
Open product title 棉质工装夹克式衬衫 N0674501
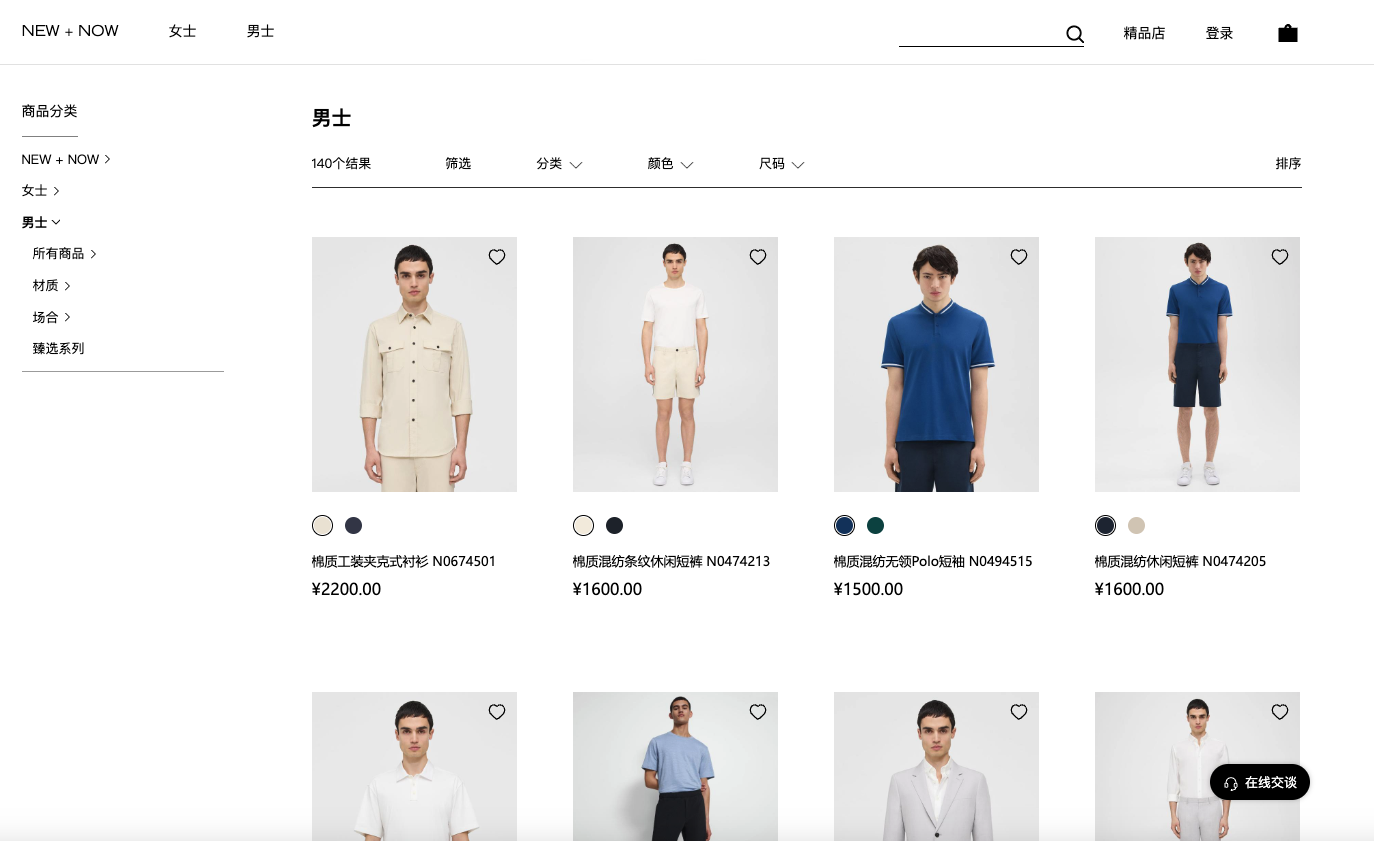point(404,562)
